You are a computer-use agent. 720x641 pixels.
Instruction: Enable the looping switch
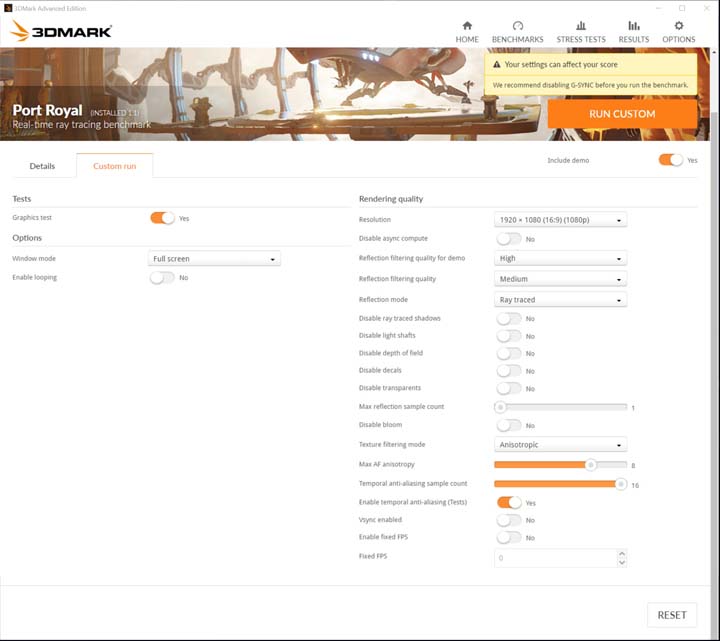pyautogui.click(x=162, y=277)
